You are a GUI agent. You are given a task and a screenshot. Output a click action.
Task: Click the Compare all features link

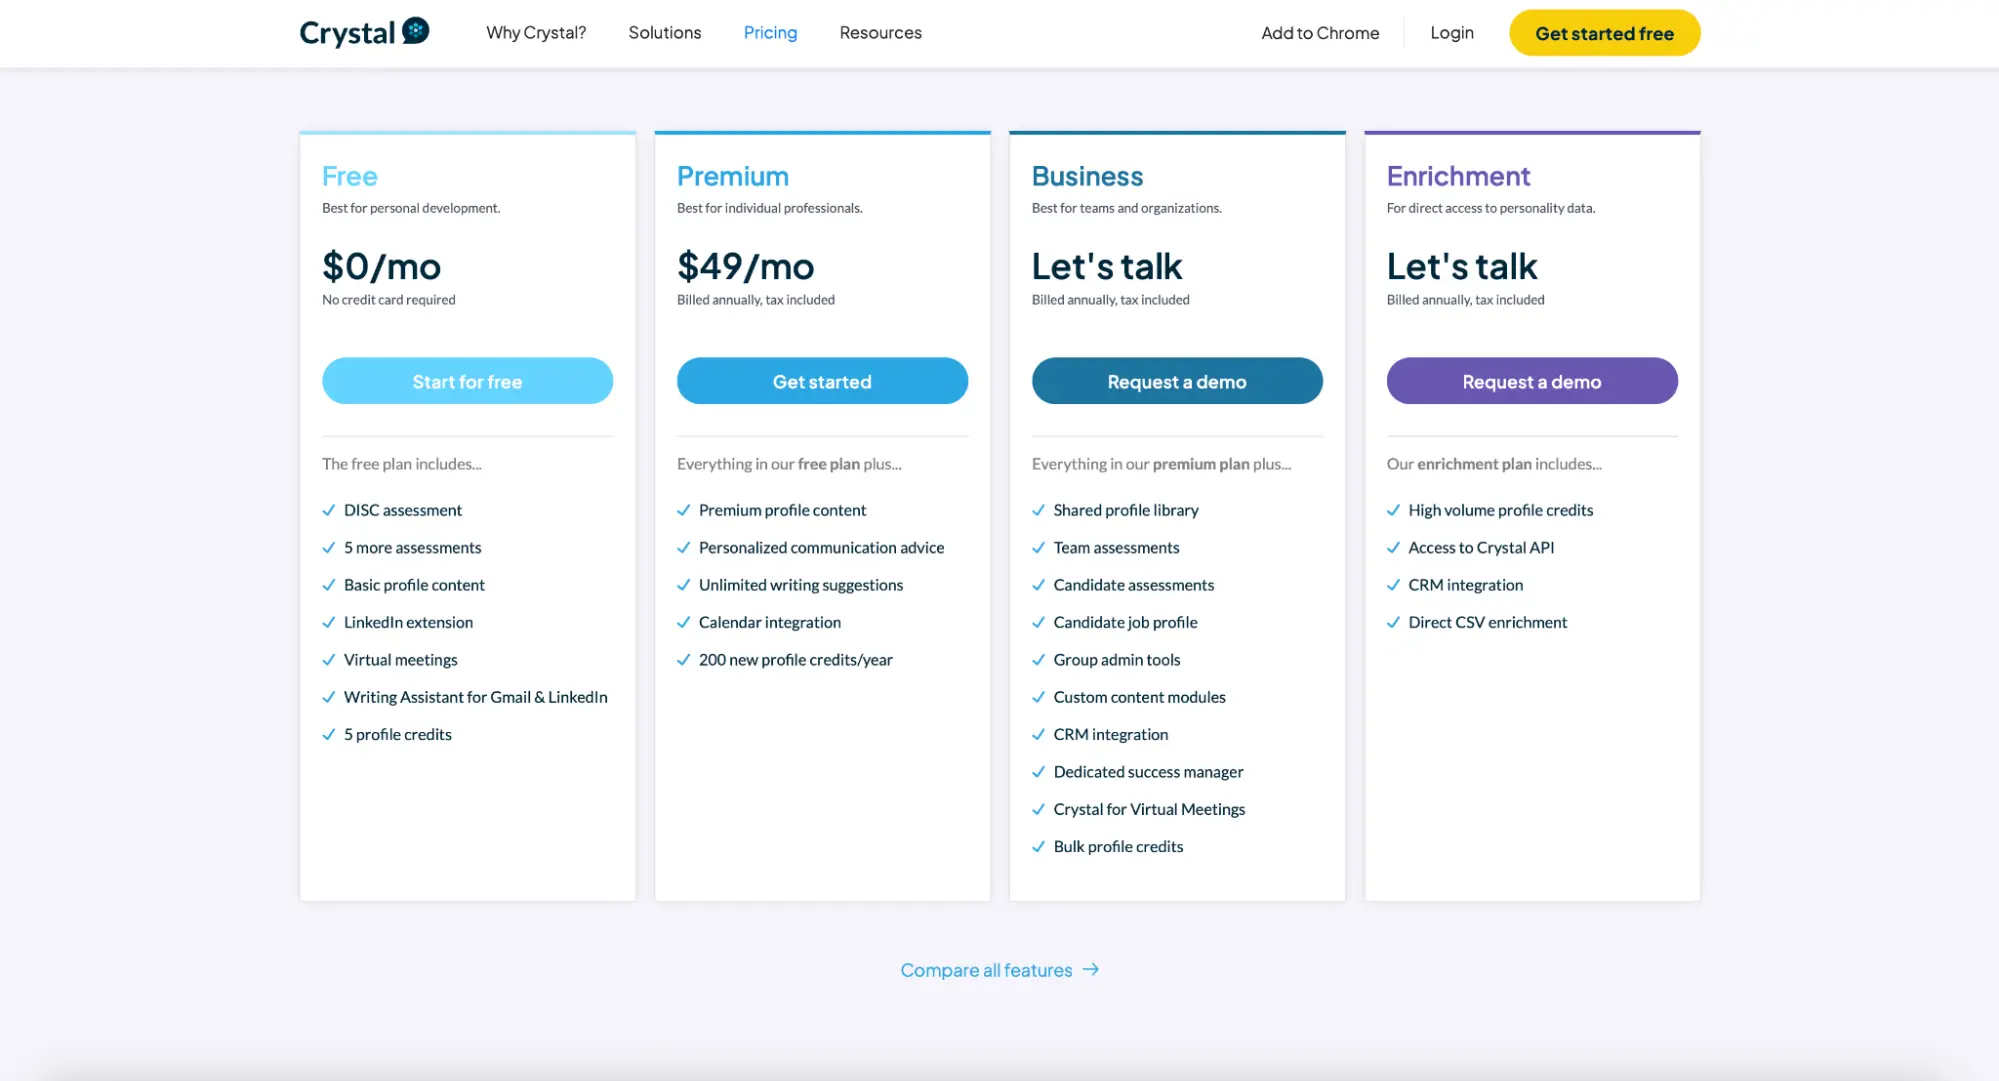pyautogui.click(x=1000, y=968)
